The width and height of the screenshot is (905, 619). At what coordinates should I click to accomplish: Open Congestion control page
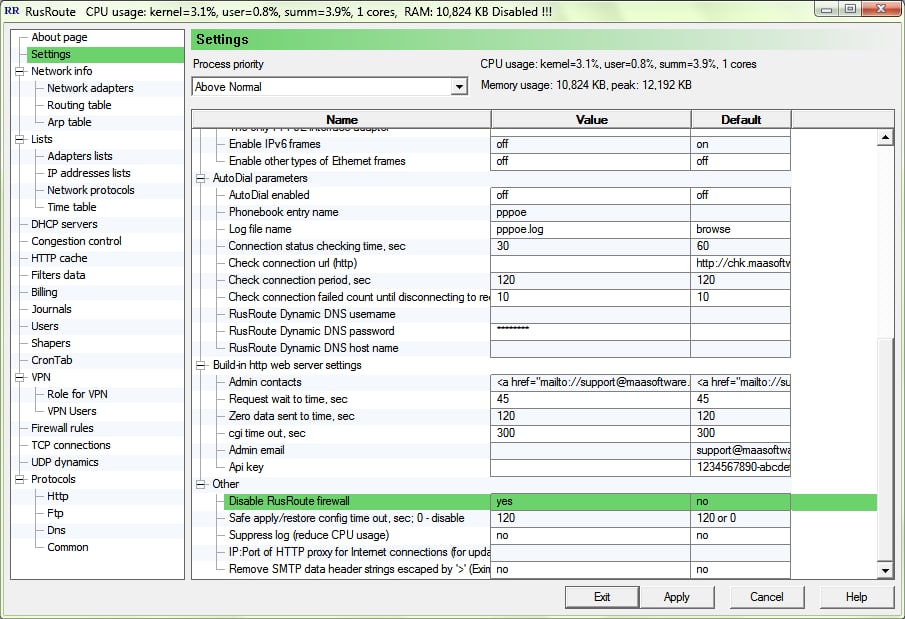coord(76,241)
